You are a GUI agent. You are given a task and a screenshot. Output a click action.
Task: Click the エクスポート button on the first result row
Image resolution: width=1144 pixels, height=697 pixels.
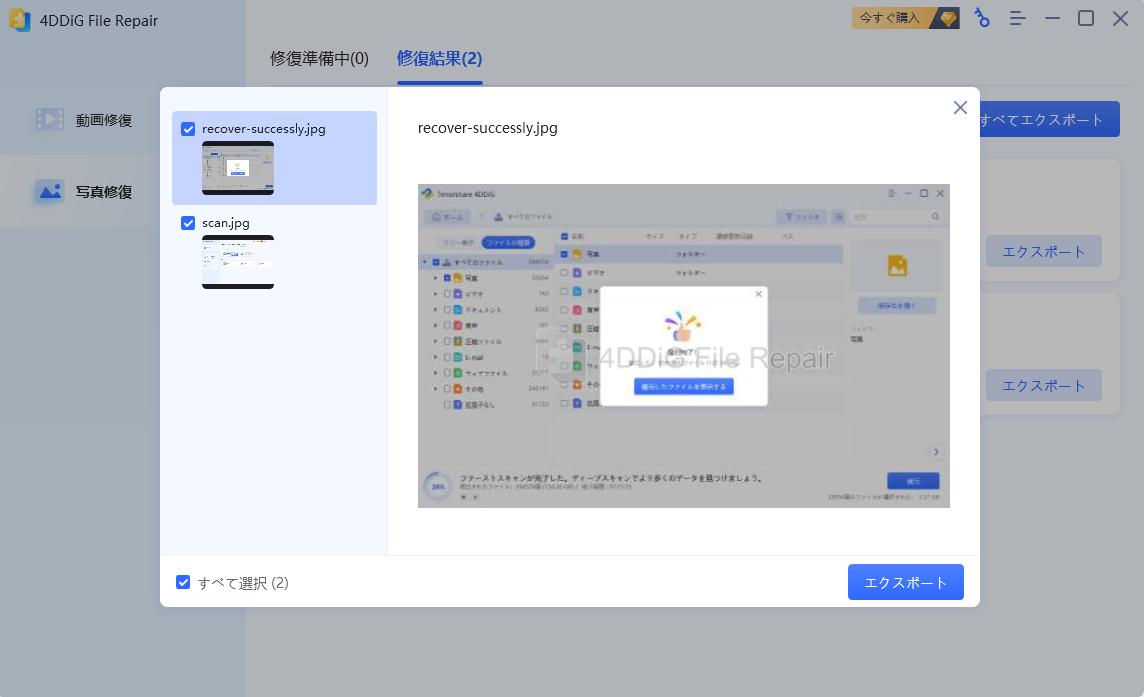[x=1043, y=251]
